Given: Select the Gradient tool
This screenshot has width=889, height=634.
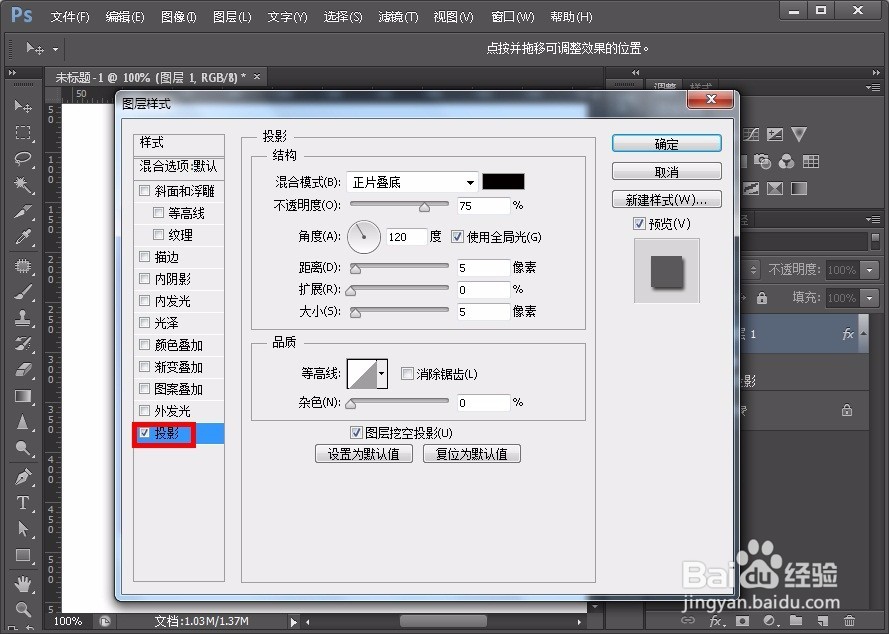Looking at the screenshot, I should 23,396.
